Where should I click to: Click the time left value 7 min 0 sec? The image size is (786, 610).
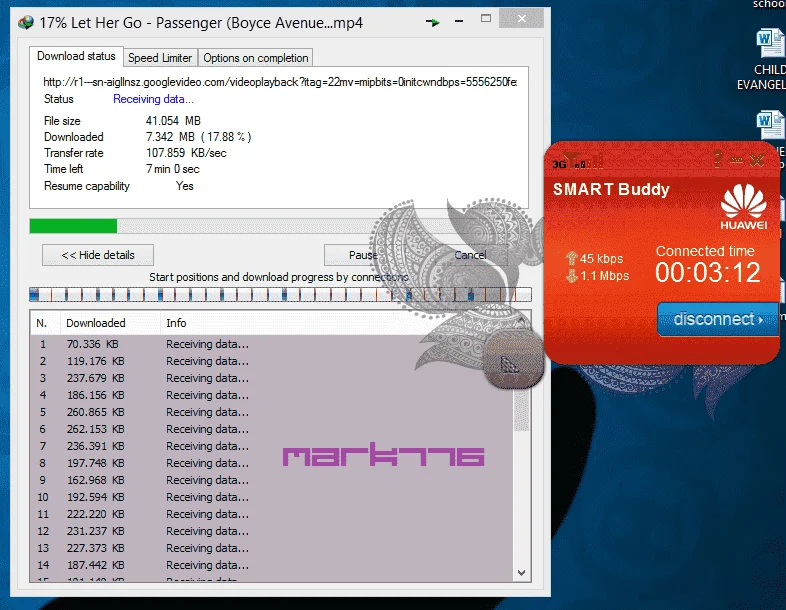[172, 169]
